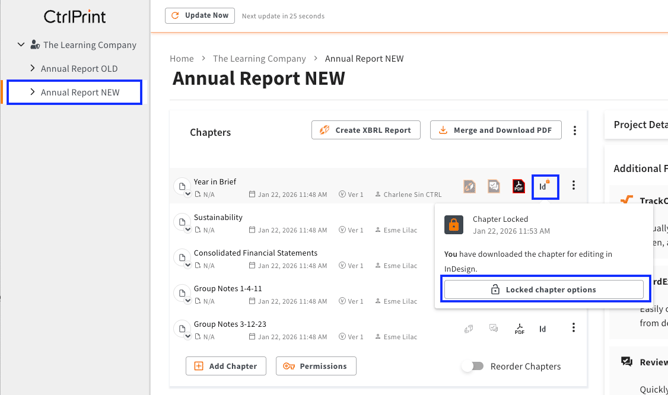Click the Add Chapter button
Image resolution: width=668 pixels, height=395 pixels.
click(226, 366)
